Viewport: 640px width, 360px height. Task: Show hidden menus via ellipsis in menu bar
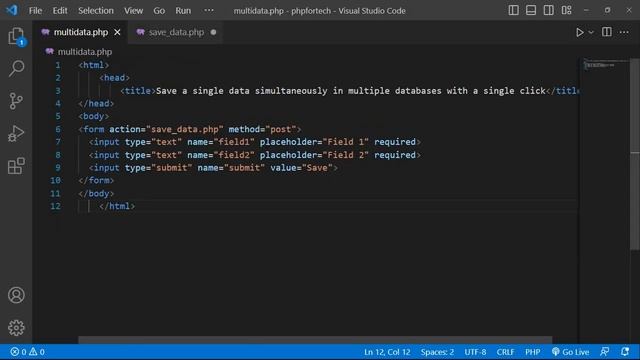[x=209, y=10]
